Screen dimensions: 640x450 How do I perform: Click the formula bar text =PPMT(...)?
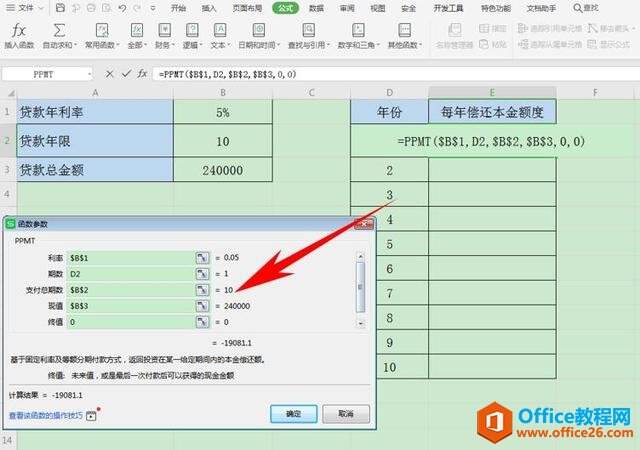[x=228, y=74]
